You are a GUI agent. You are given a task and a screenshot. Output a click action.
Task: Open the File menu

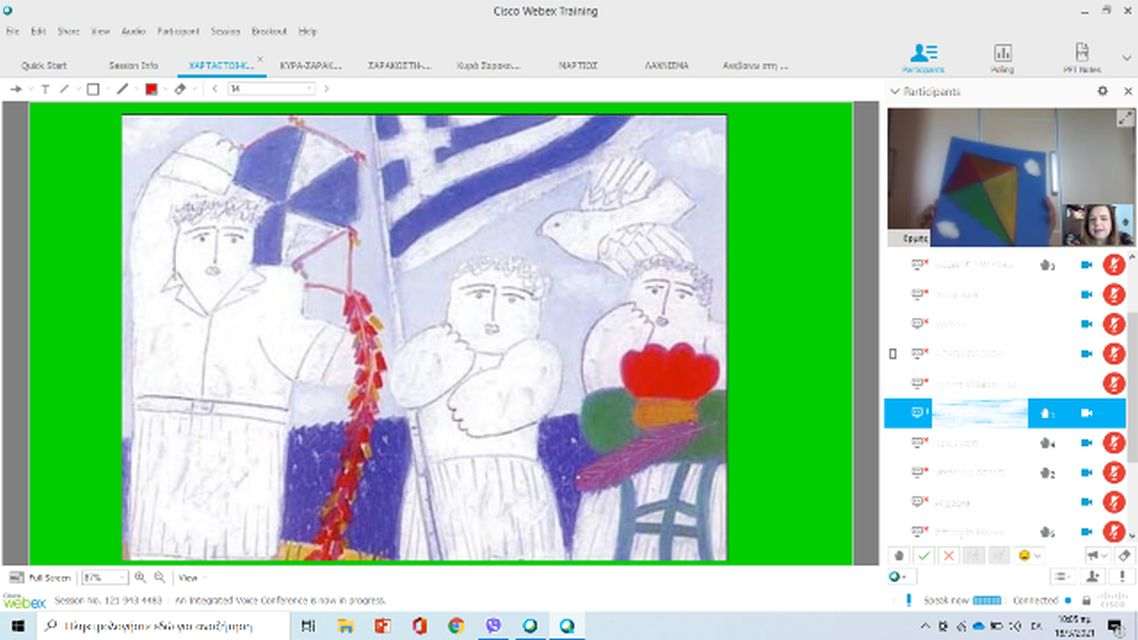12,31
